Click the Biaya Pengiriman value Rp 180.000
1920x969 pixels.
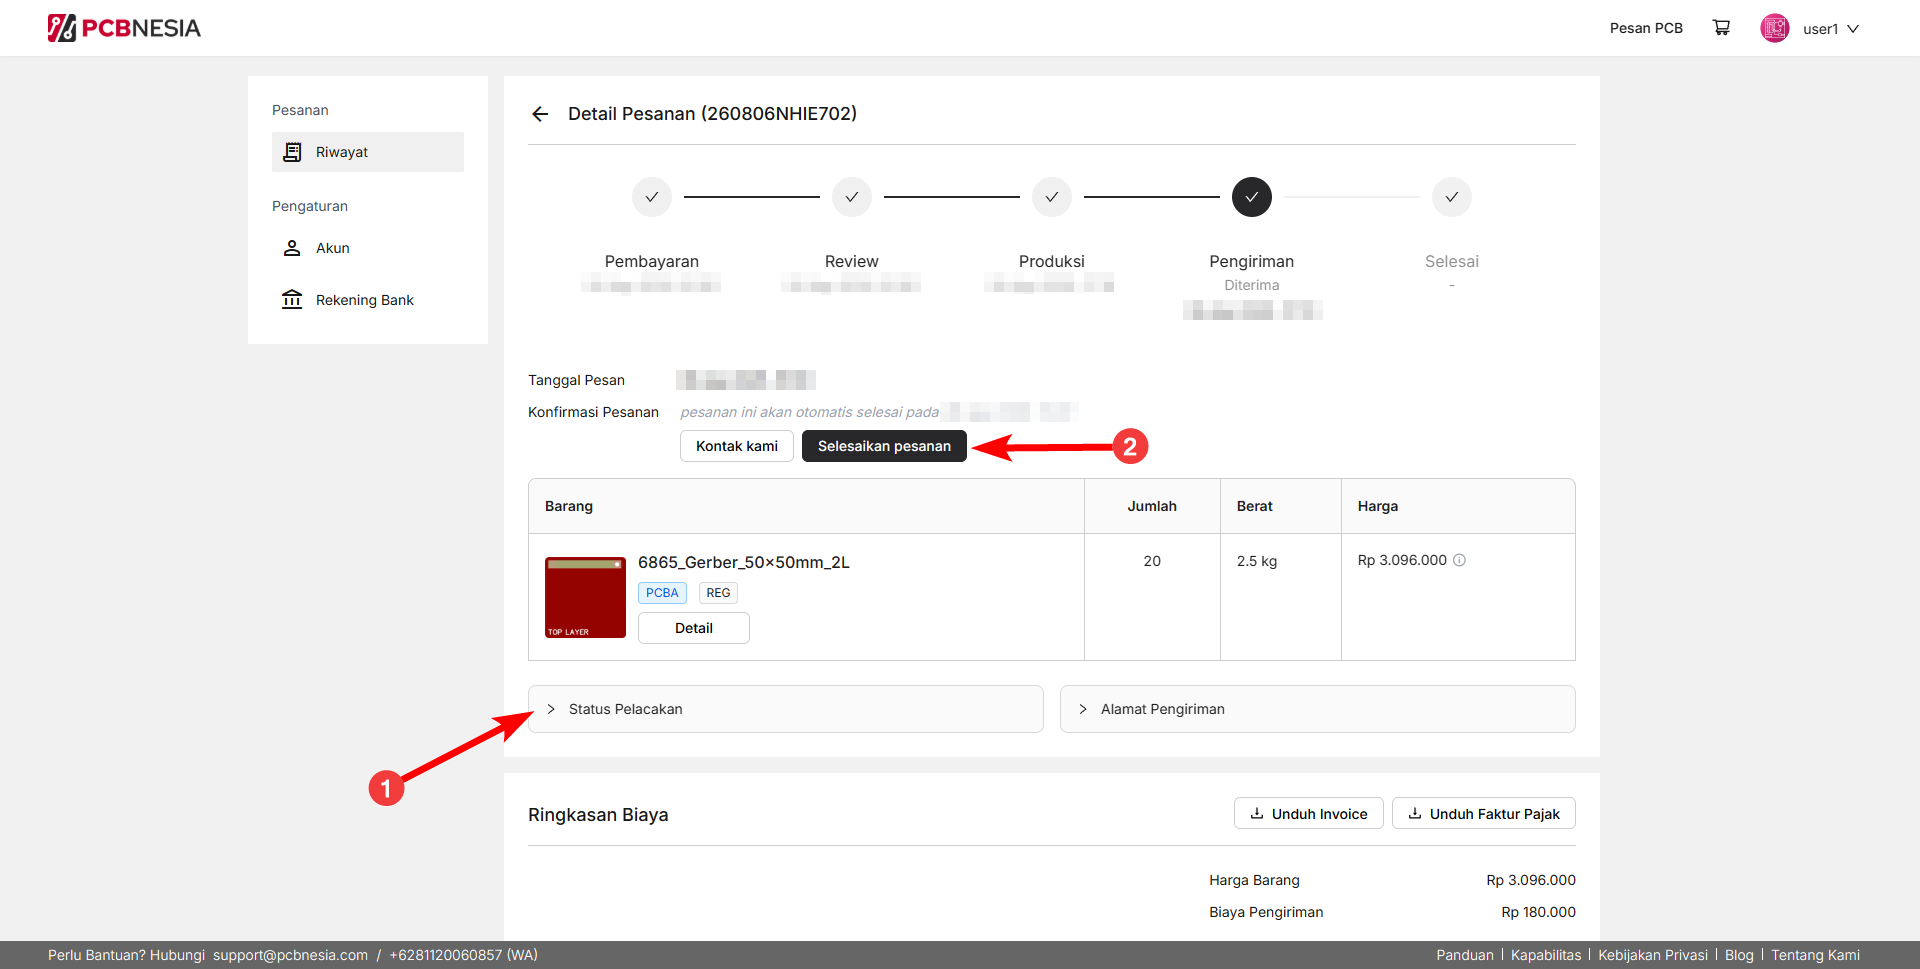tap(1538, 912)
